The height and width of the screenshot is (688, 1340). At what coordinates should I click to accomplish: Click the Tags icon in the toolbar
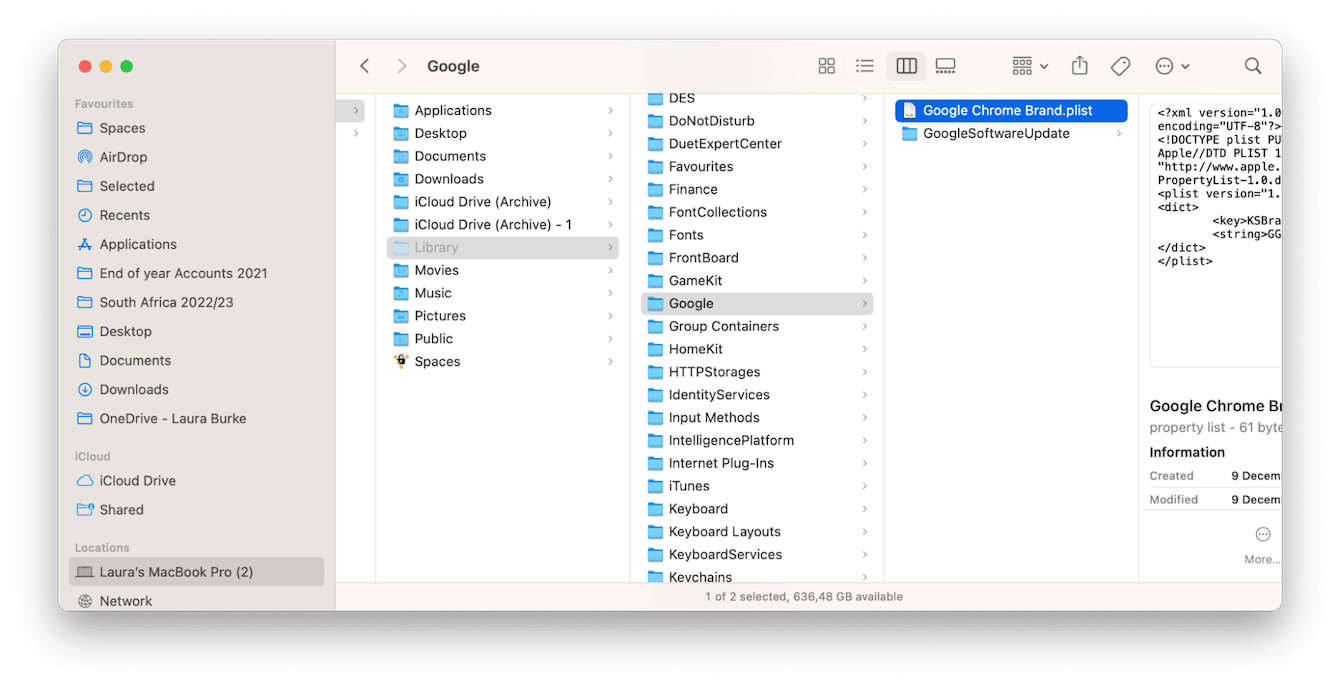point(1120,65)
